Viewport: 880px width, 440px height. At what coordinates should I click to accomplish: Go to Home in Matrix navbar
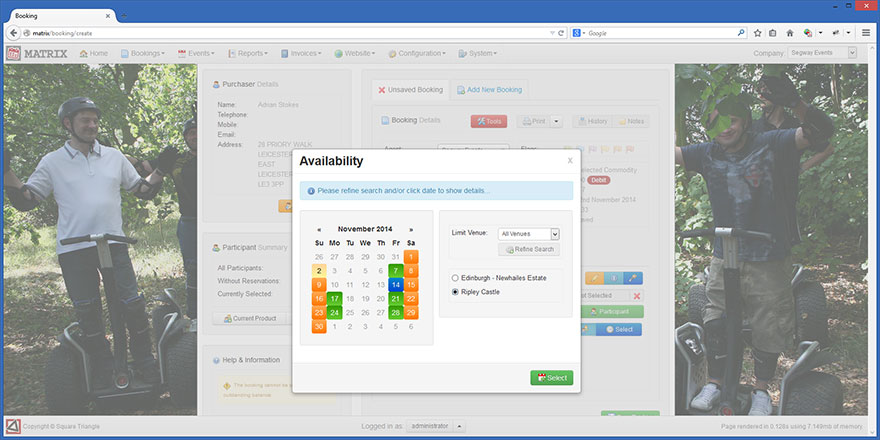[x=94, y=53]
